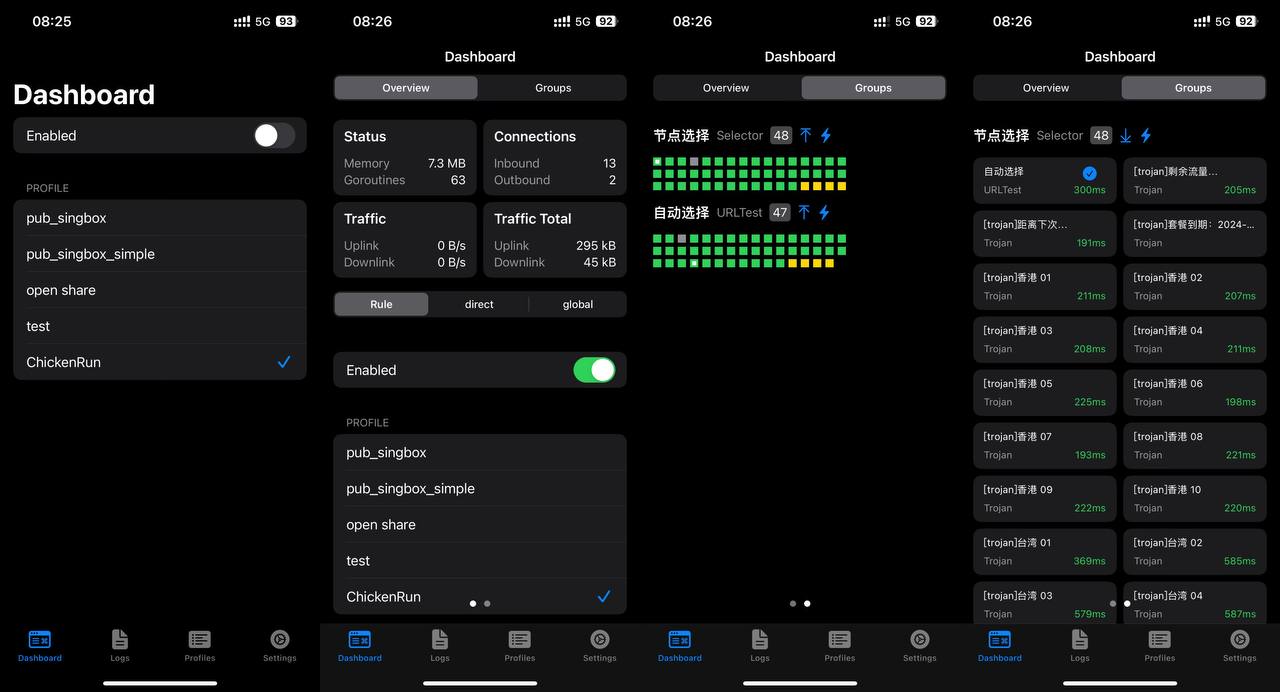
Task: Expand 节点选择 Selector group showing the square grid
Action: click(x=805, y=135)
